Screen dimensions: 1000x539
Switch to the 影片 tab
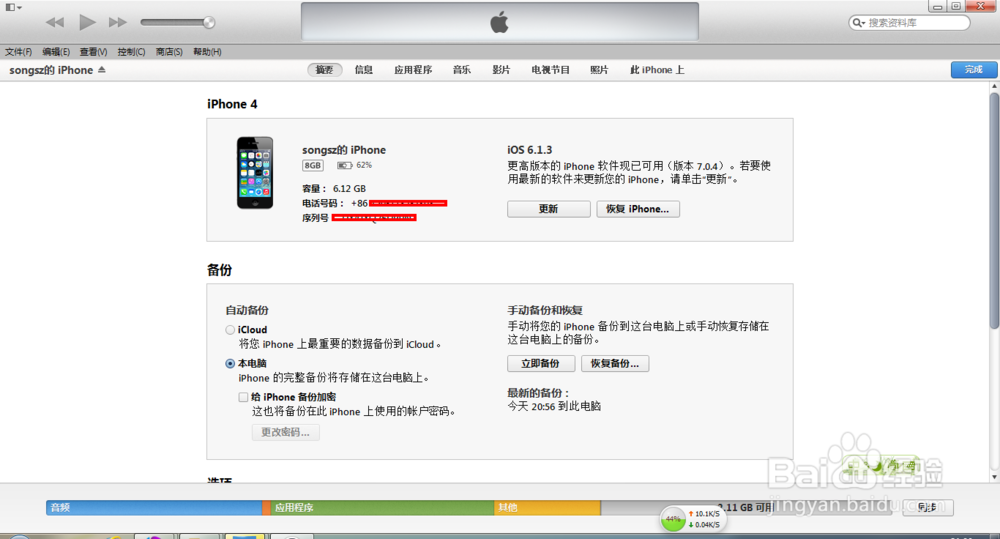(501, 70)
